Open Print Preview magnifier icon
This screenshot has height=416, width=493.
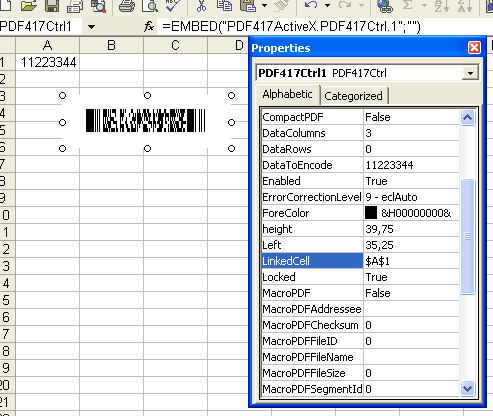pyautogui.click(x=150, y=6)
